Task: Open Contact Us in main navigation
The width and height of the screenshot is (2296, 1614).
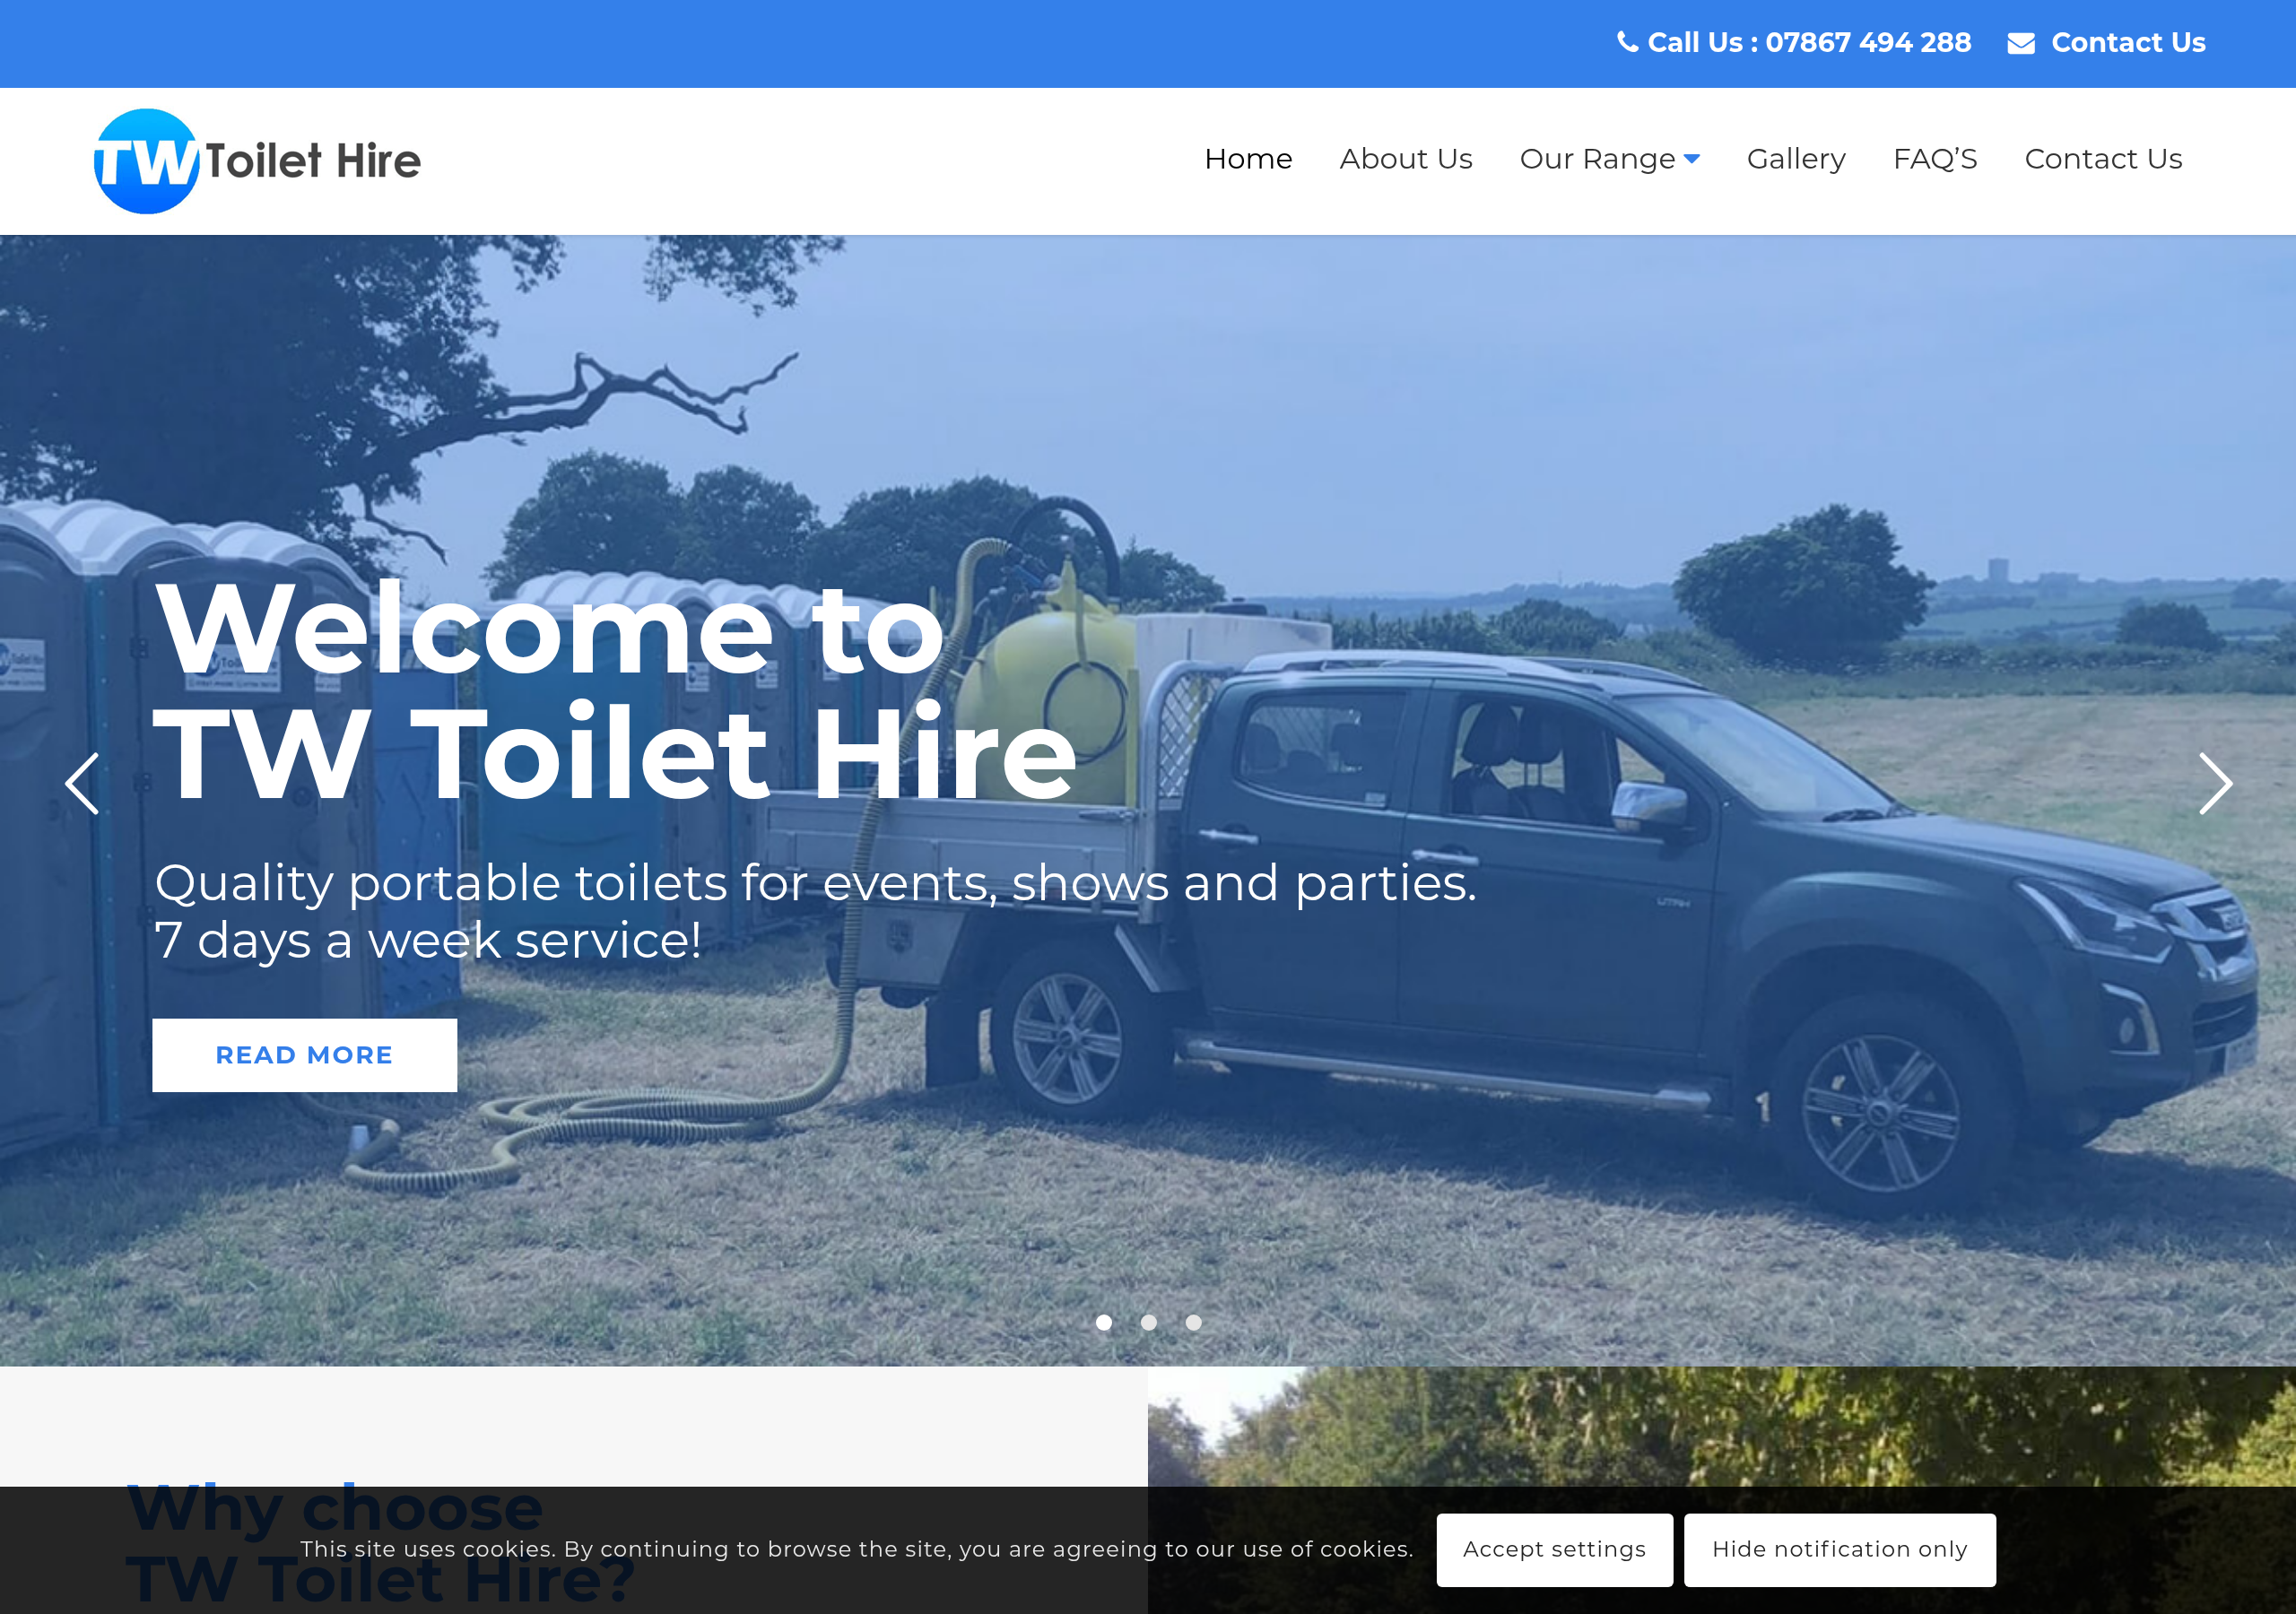Action: [2102, 159]
